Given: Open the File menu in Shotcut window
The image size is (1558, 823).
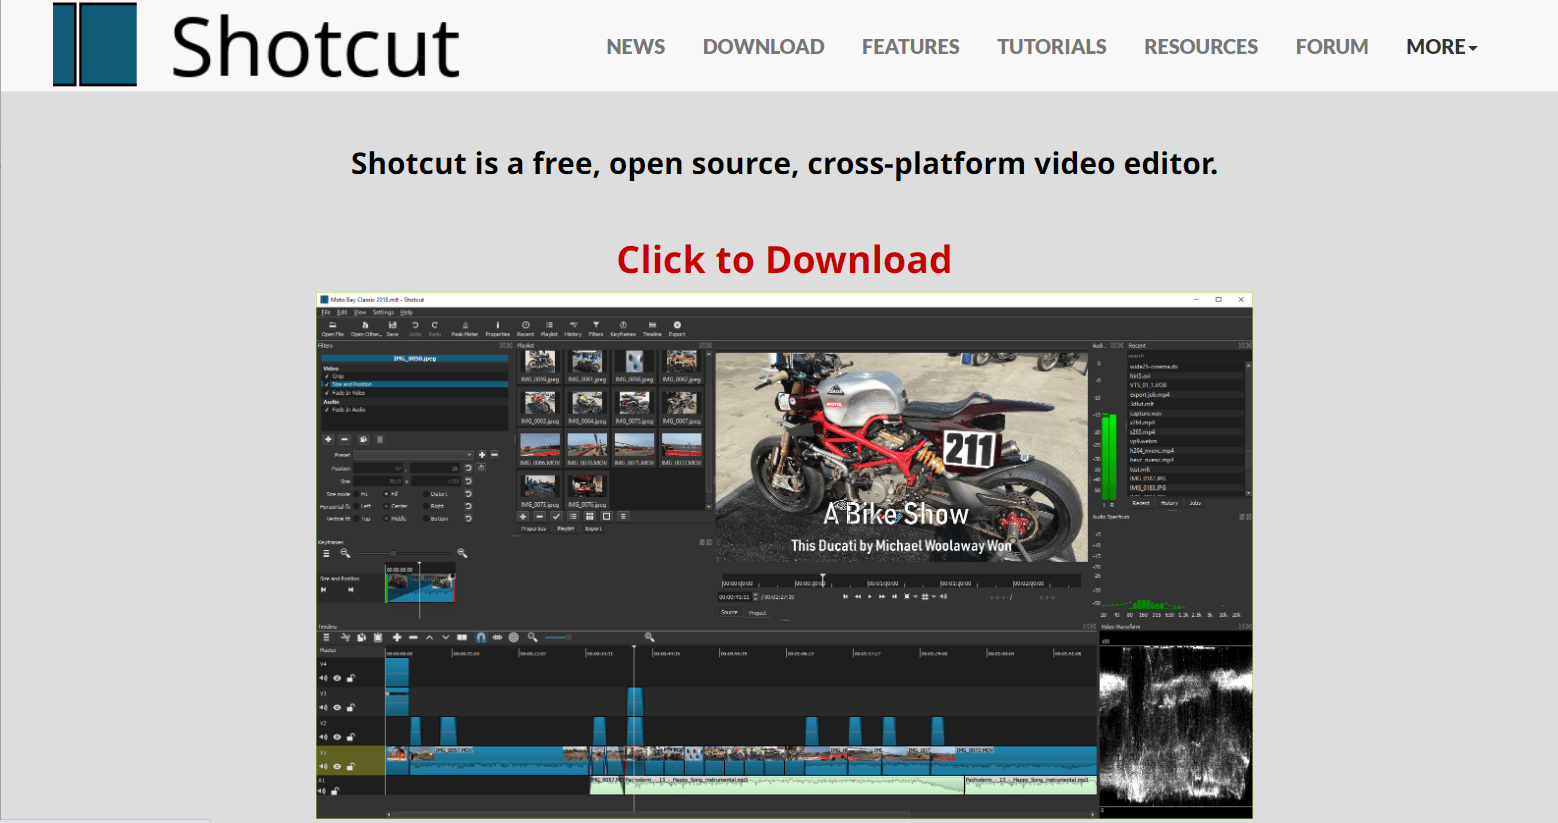Looking at the screenshot, I should 326,312.
